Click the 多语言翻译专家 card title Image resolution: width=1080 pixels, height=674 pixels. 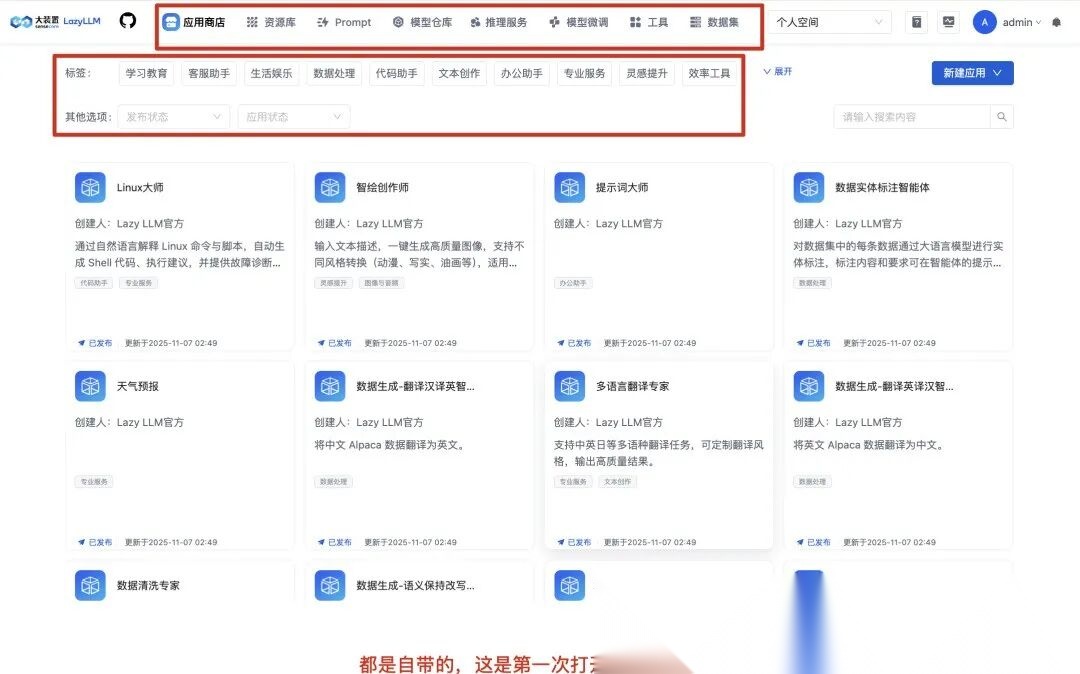pos(632,386)
